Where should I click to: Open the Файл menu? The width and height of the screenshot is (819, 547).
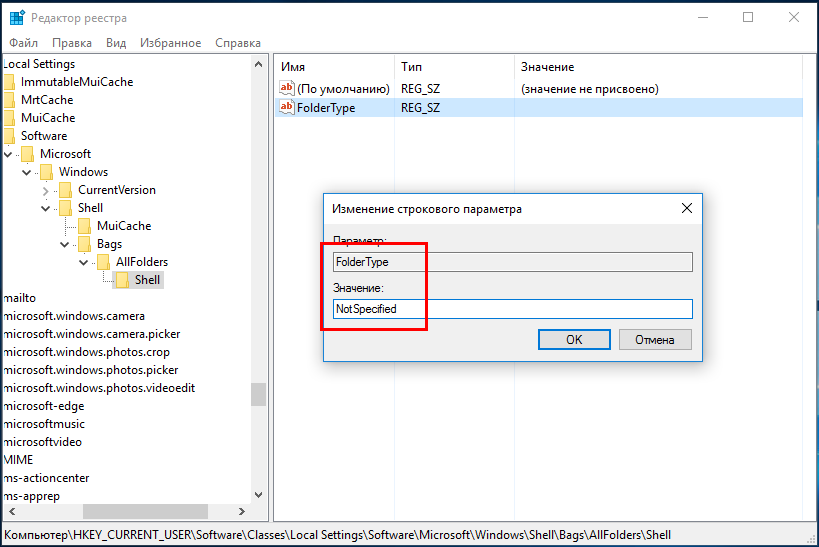(24, 43)
